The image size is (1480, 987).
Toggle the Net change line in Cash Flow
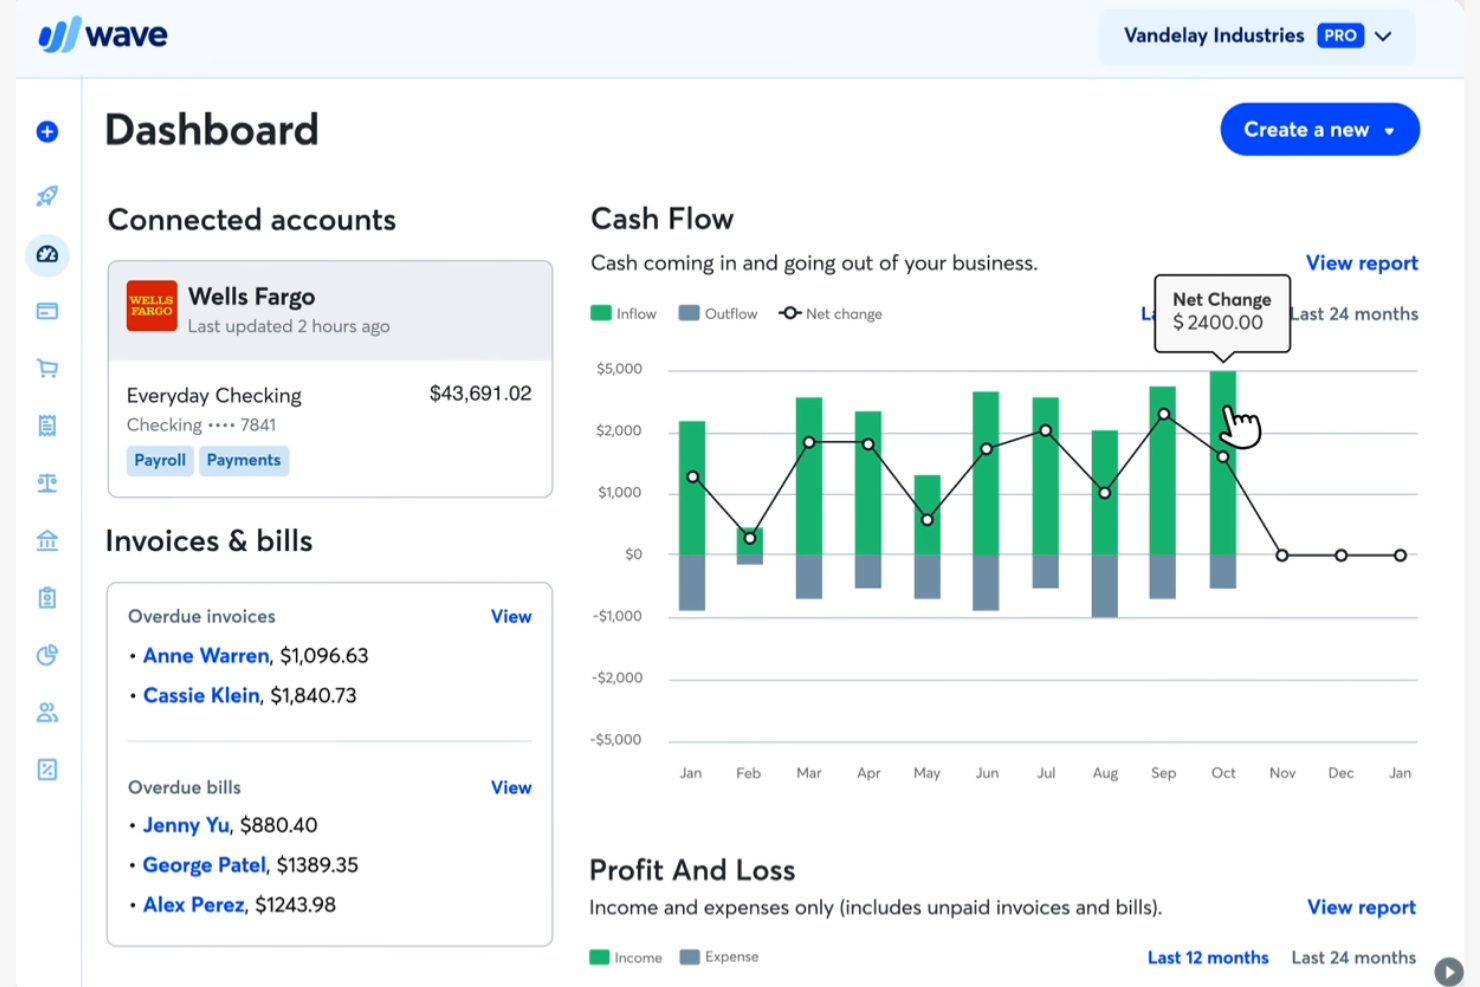(x=830, y=313)
